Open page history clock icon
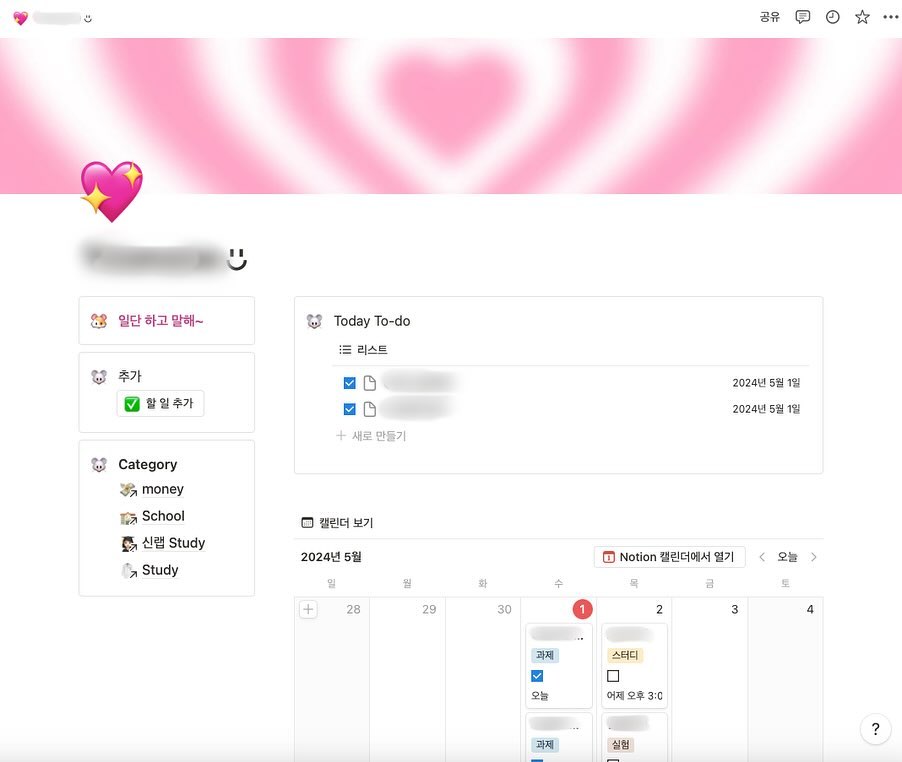The height and width of the screenshot is (762, 902). (x=832, y=17)
